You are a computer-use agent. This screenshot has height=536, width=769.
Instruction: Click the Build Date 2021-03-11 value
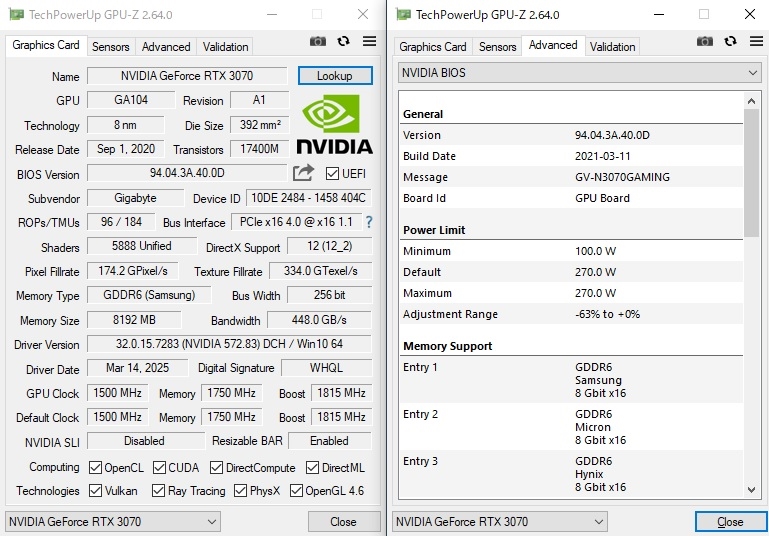click(x=602, y=156)
